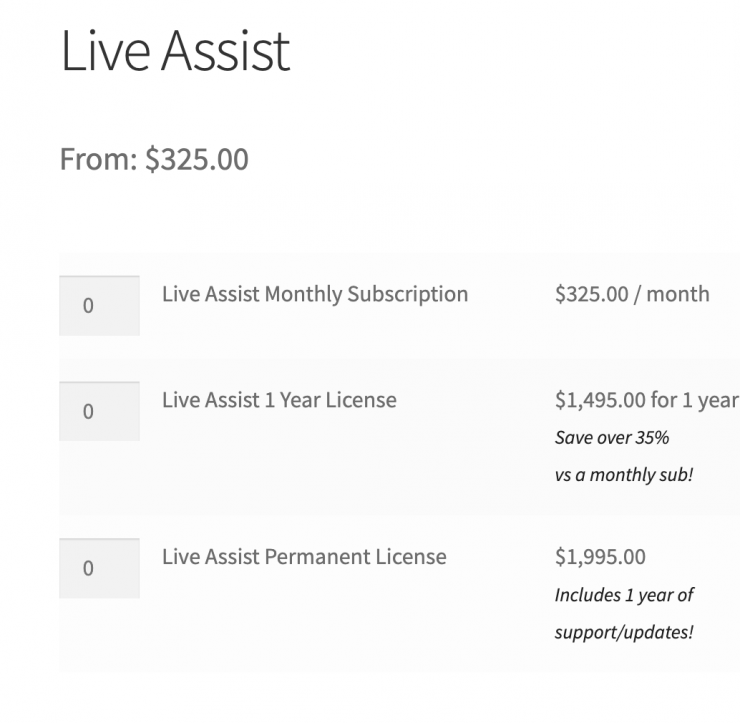Screen dimensions: 740x723
Task: Click the $1,995.00 Permanent License price
Action: click(600, 556)
